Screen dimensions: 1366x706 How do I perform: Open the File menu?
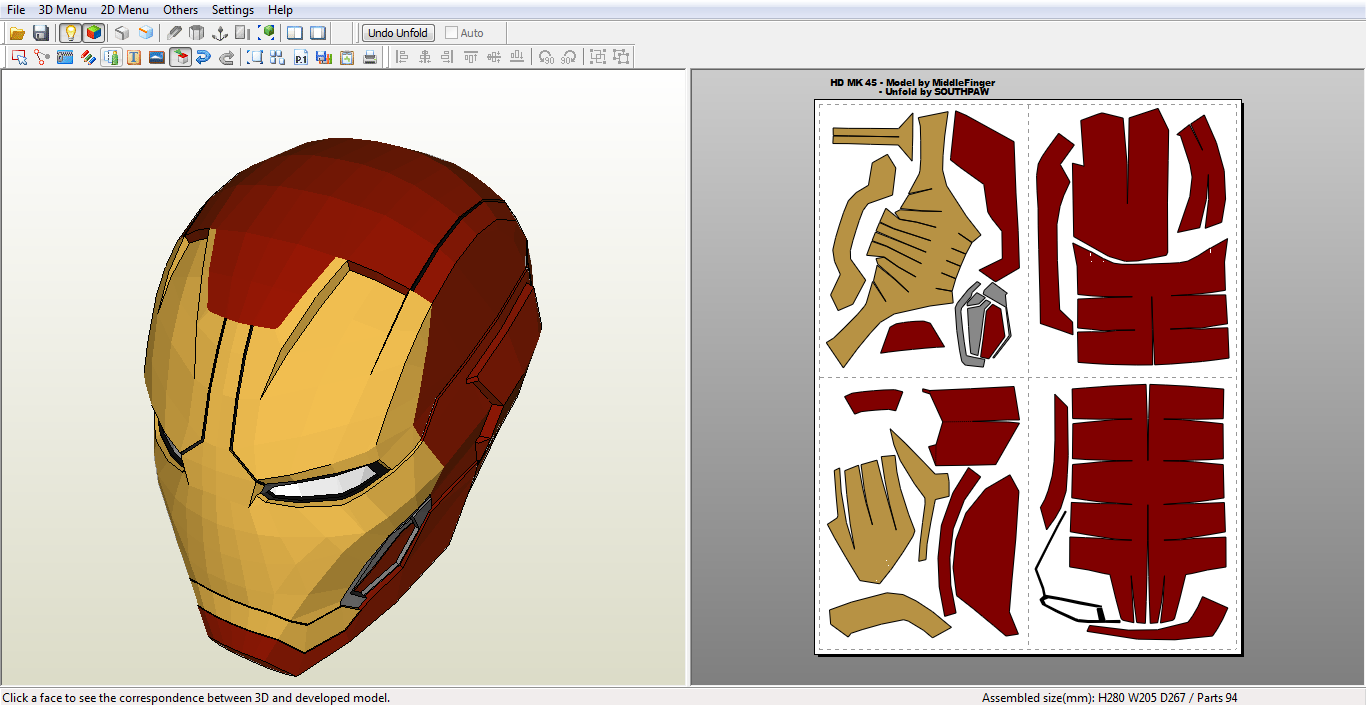[x=16, y=10]
